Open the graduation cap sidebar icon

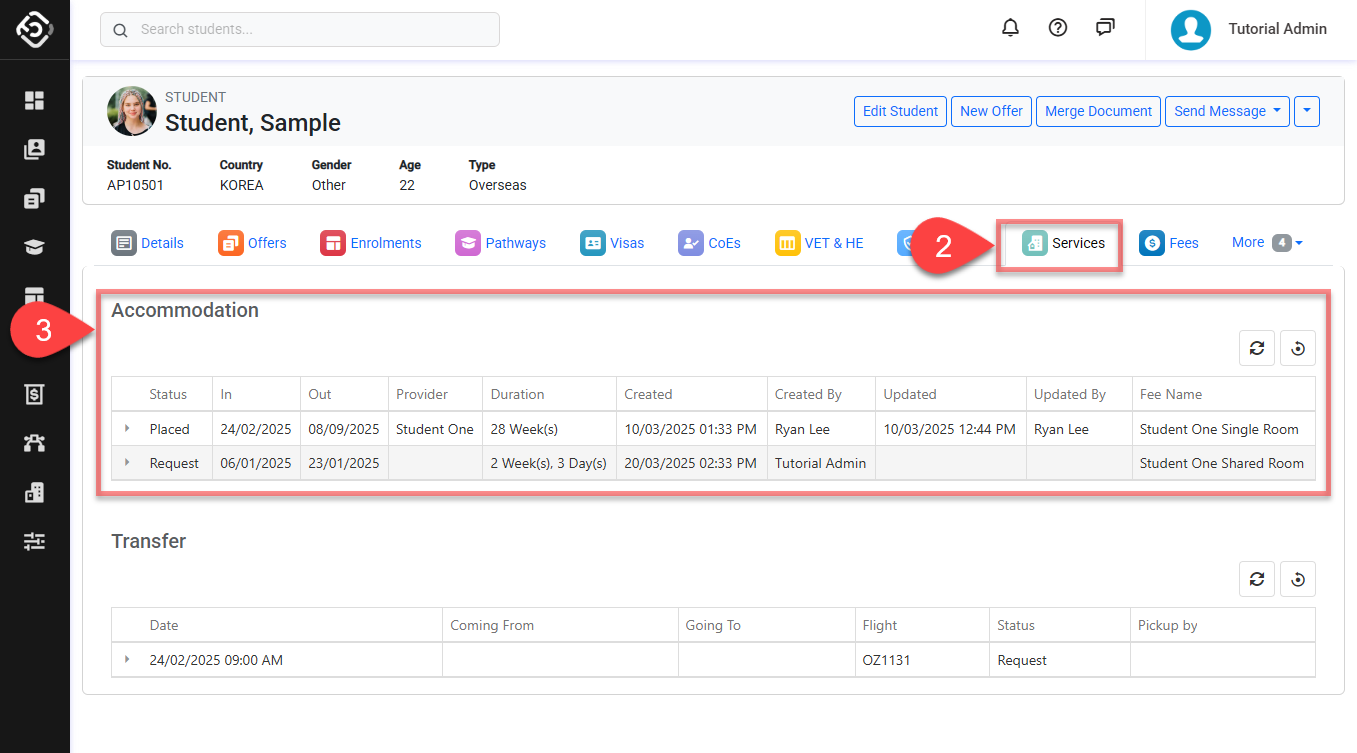35,247
